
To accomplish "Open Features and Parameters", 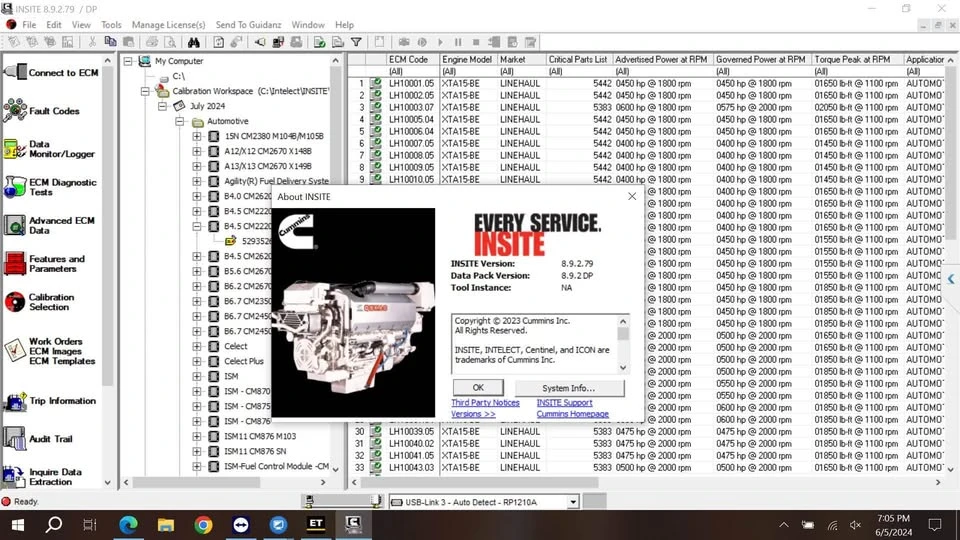I will 44,263.
